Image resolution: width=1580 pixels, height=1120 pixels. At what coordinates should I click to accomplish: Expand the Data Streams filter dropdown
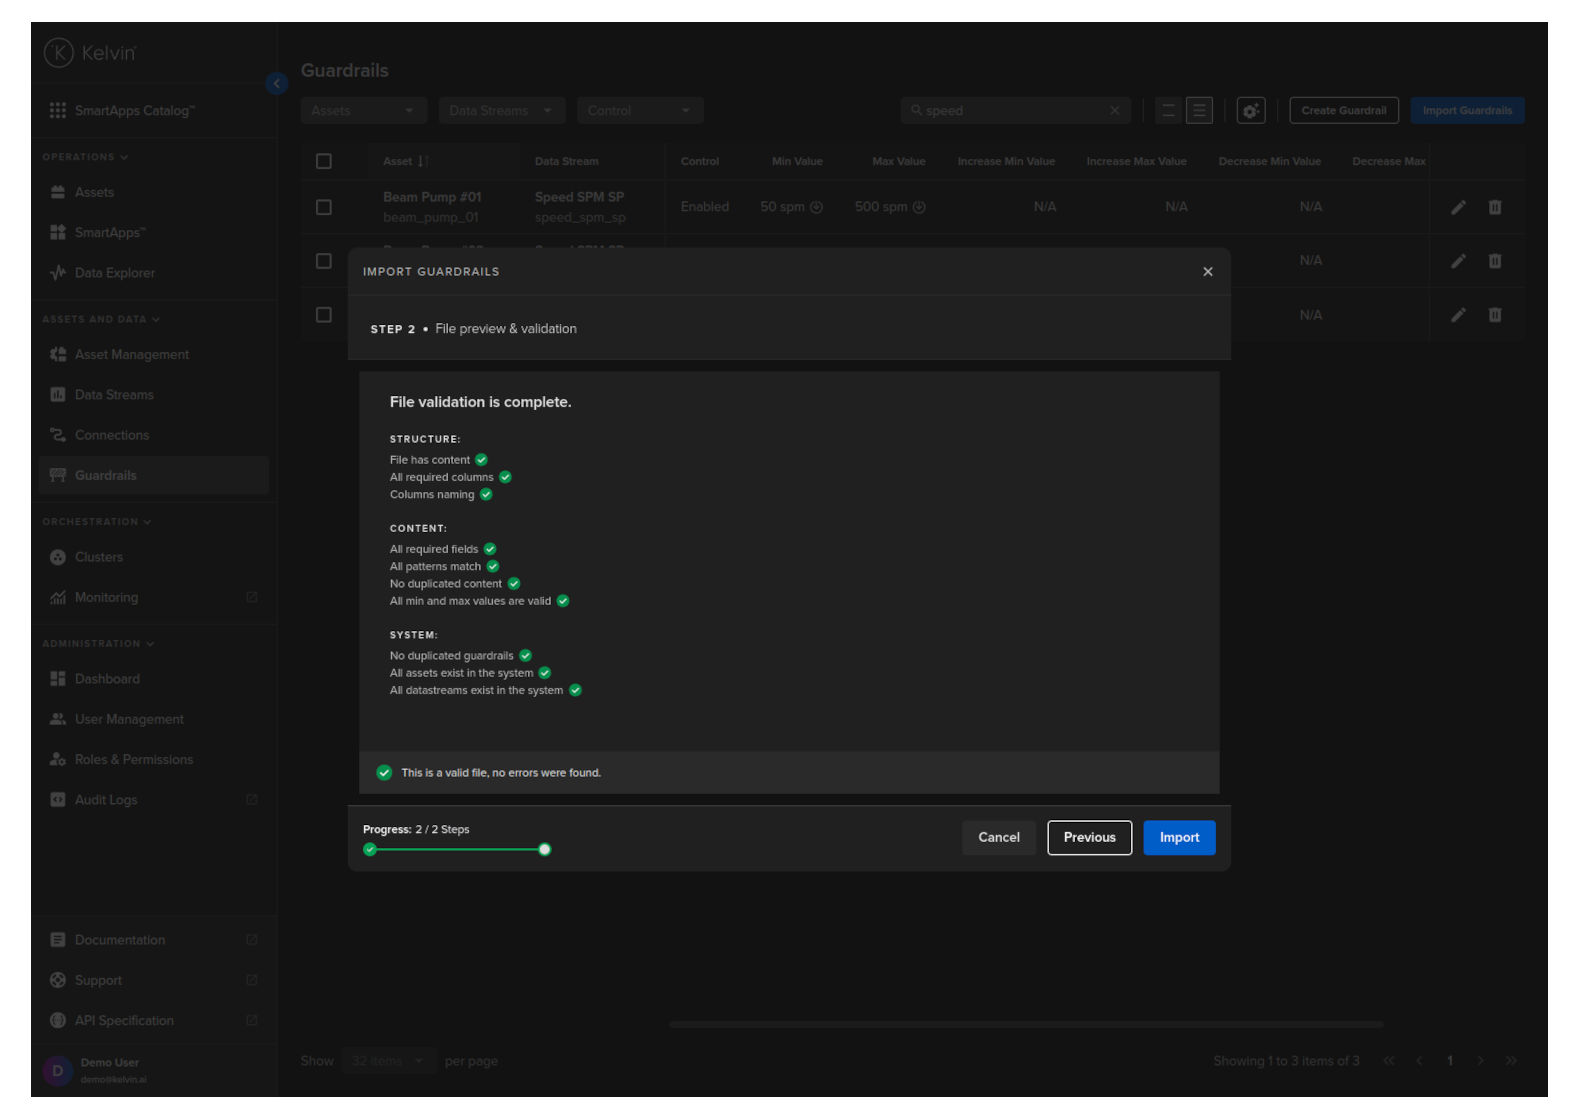pos(501,111)
